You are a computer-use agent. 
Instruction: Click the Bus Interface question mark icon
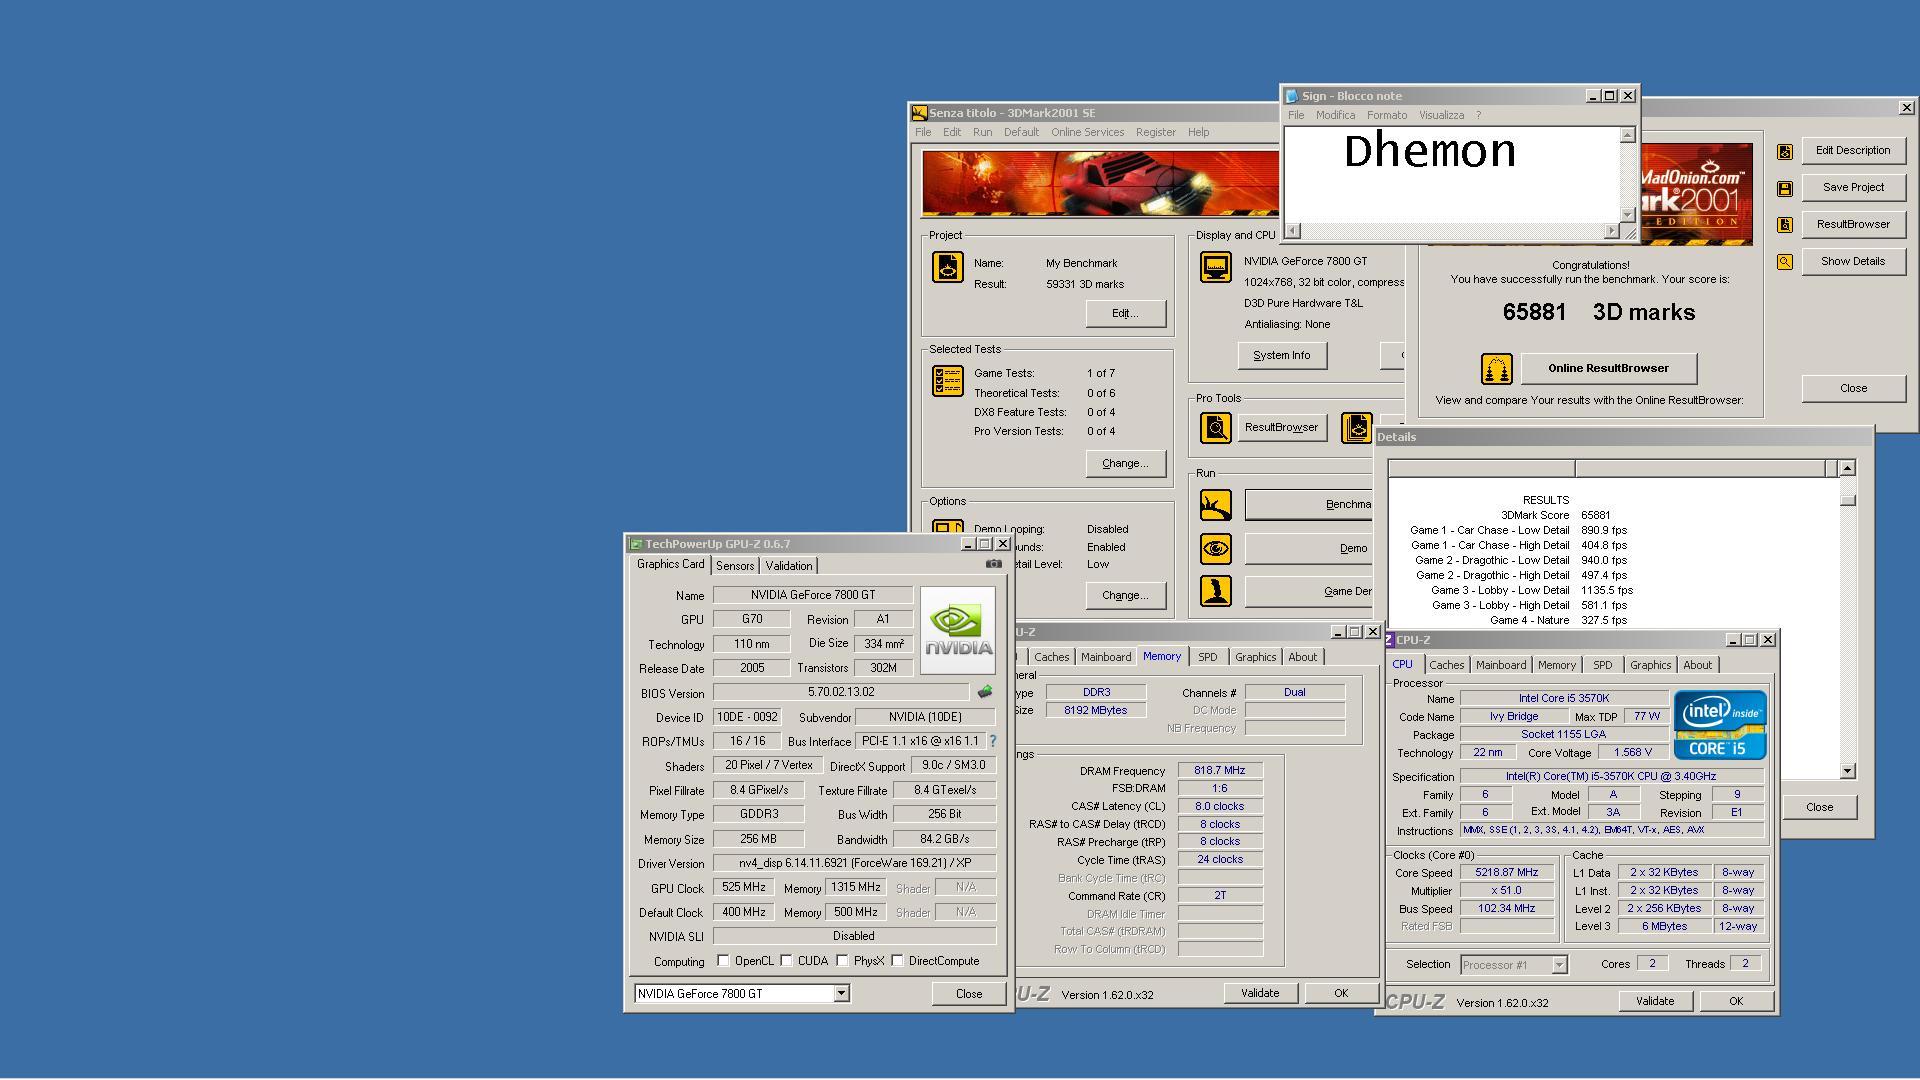click(x=992, y=741)
